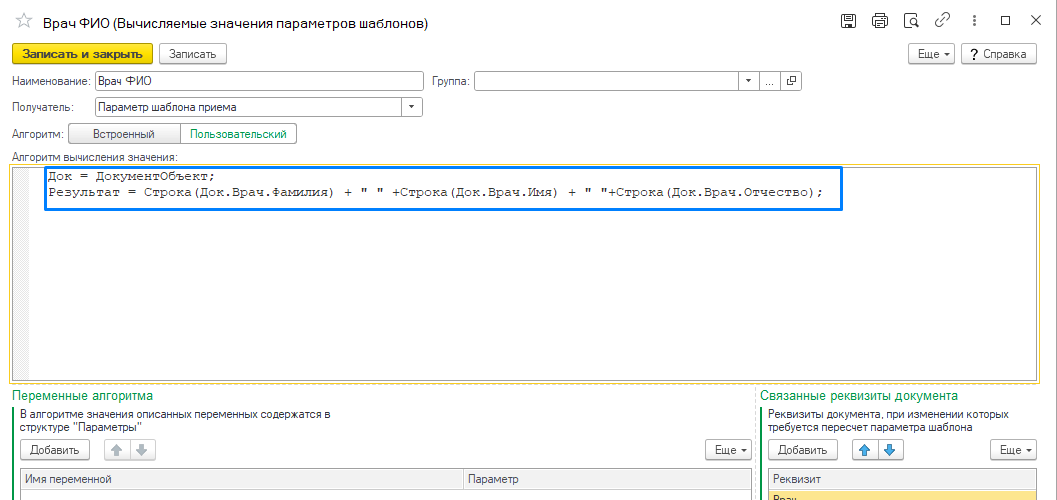Viewport: 1057px width, 500px height.
Task: Choose Группа via ellipsis button
Action: point(770,82)
